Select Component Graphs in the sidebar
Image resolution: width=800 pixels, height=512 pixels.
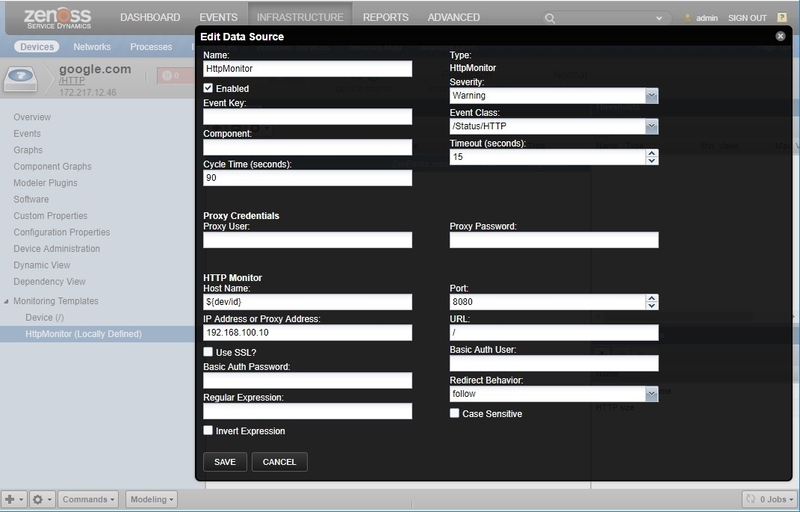point(53,167)
